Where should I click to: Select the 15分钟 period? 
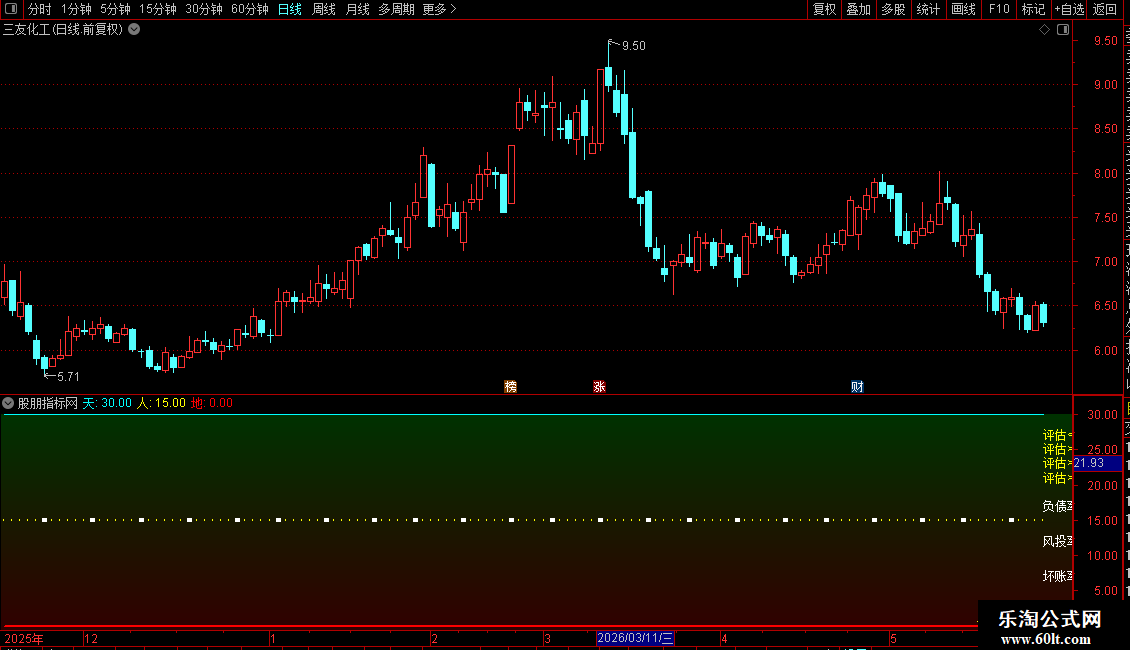coord(158,9)
